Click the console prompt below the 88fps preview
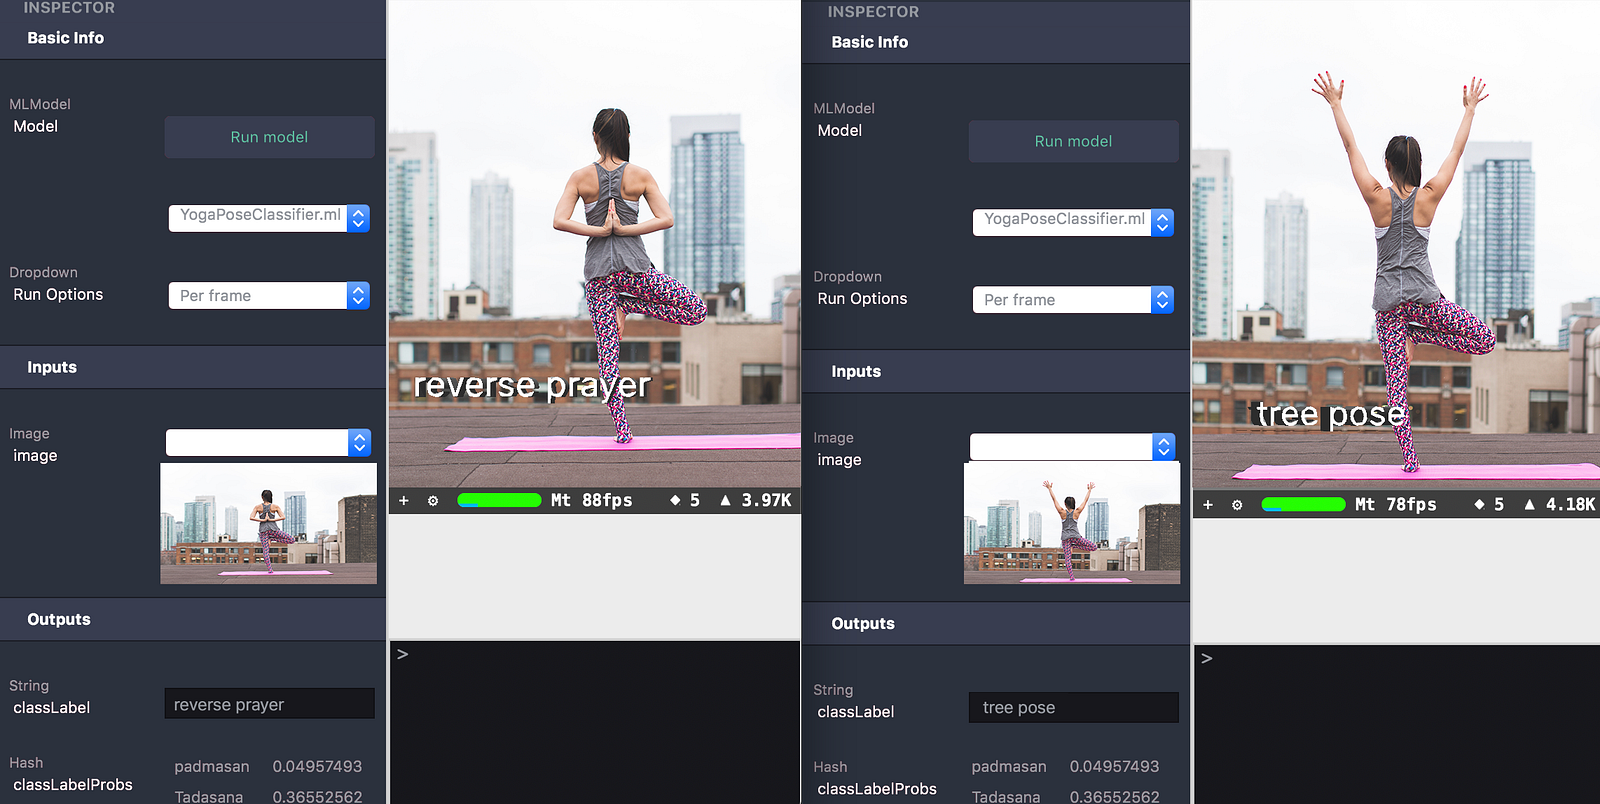 tap(402, 654)
